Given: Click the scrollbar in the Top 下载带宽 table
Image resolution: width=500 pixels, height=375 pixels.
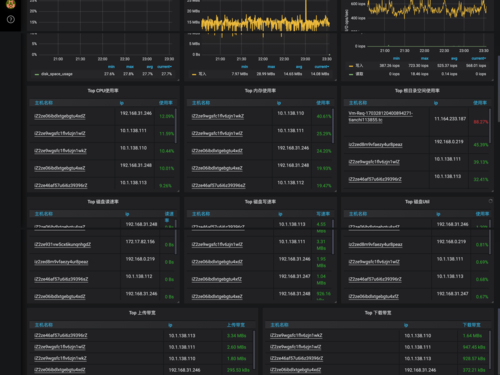Looking at the screenshot, I should pyautogui.click(x=490, y=350).
